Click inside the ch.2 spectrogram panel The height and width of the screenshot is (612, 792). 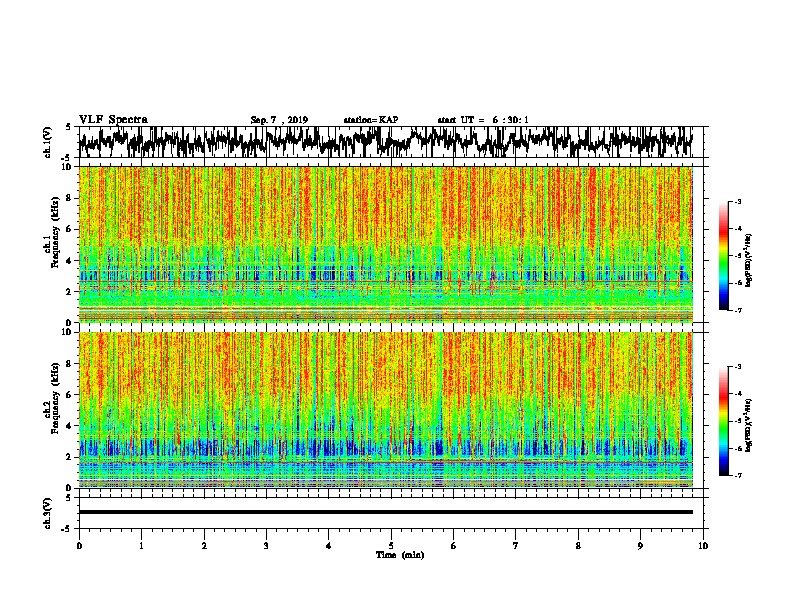[x=386, y=410]
